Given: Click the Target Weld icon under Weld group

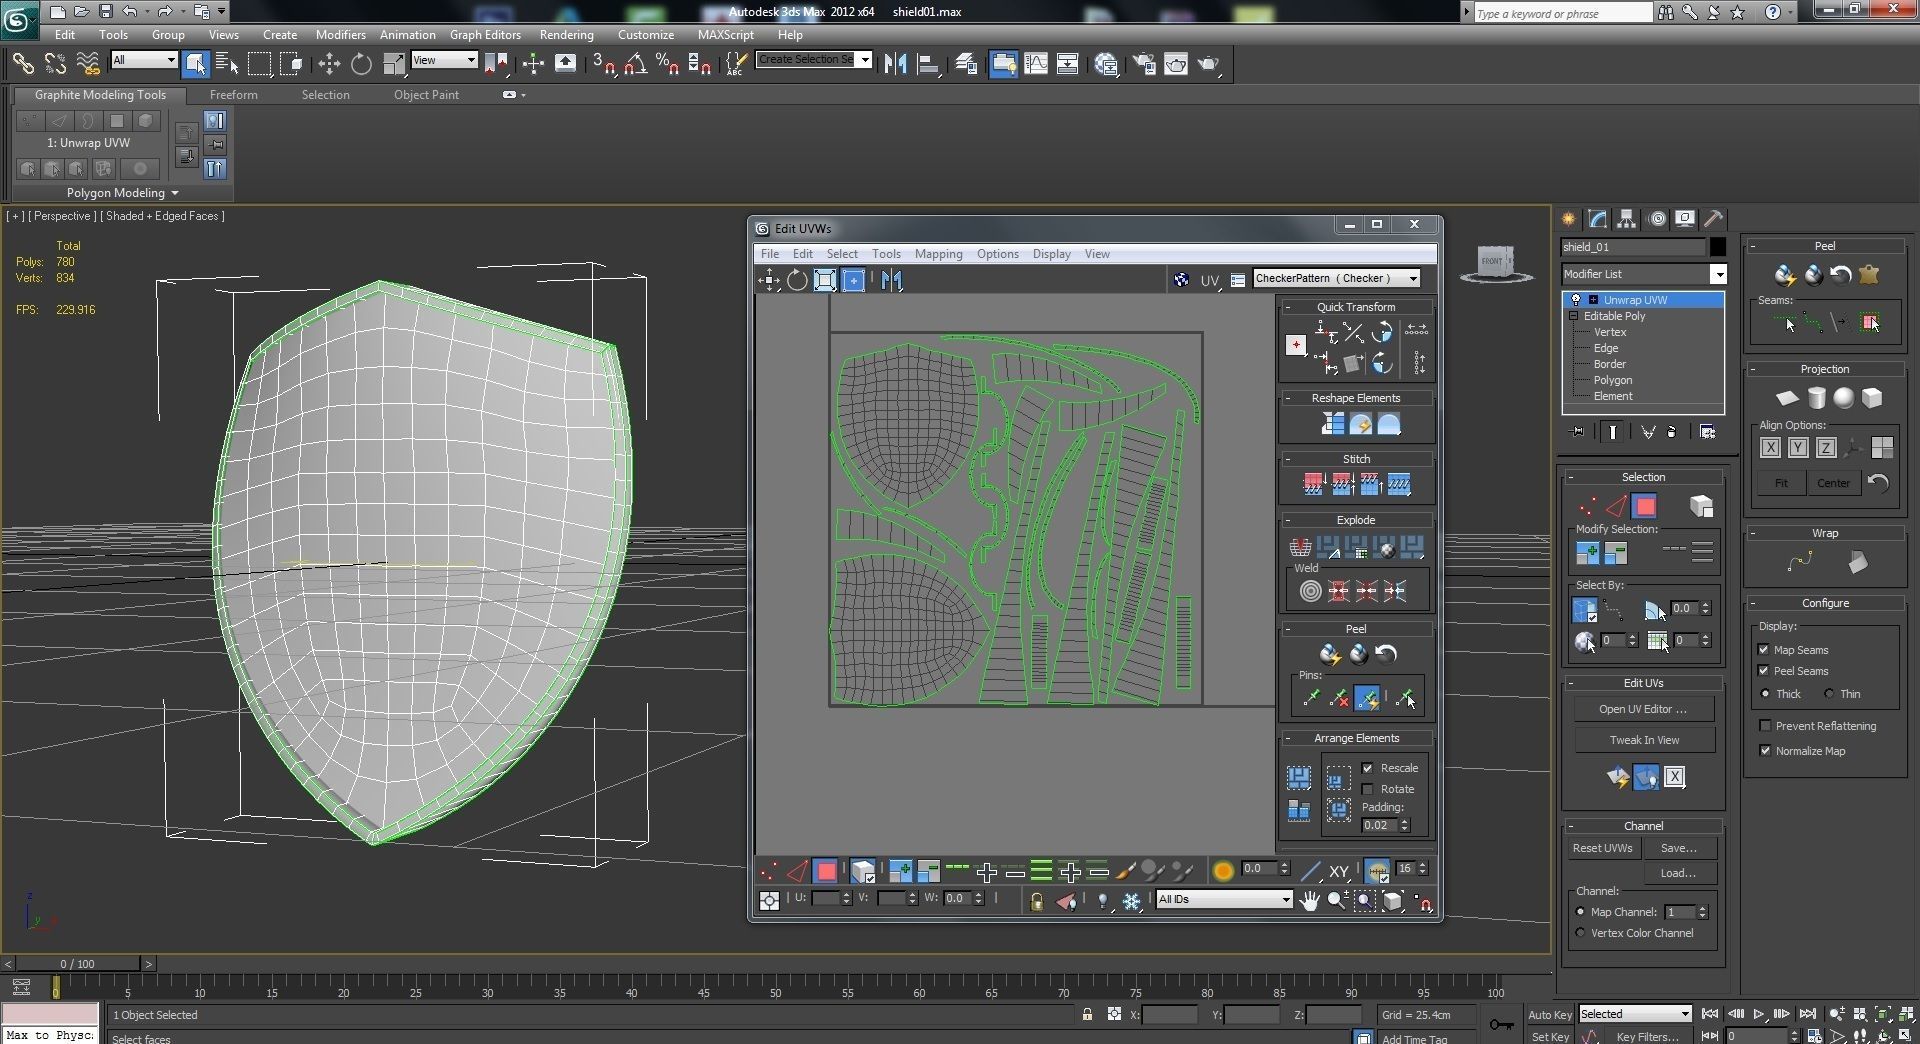Looking at the screenshot, I should [1311, 591].
